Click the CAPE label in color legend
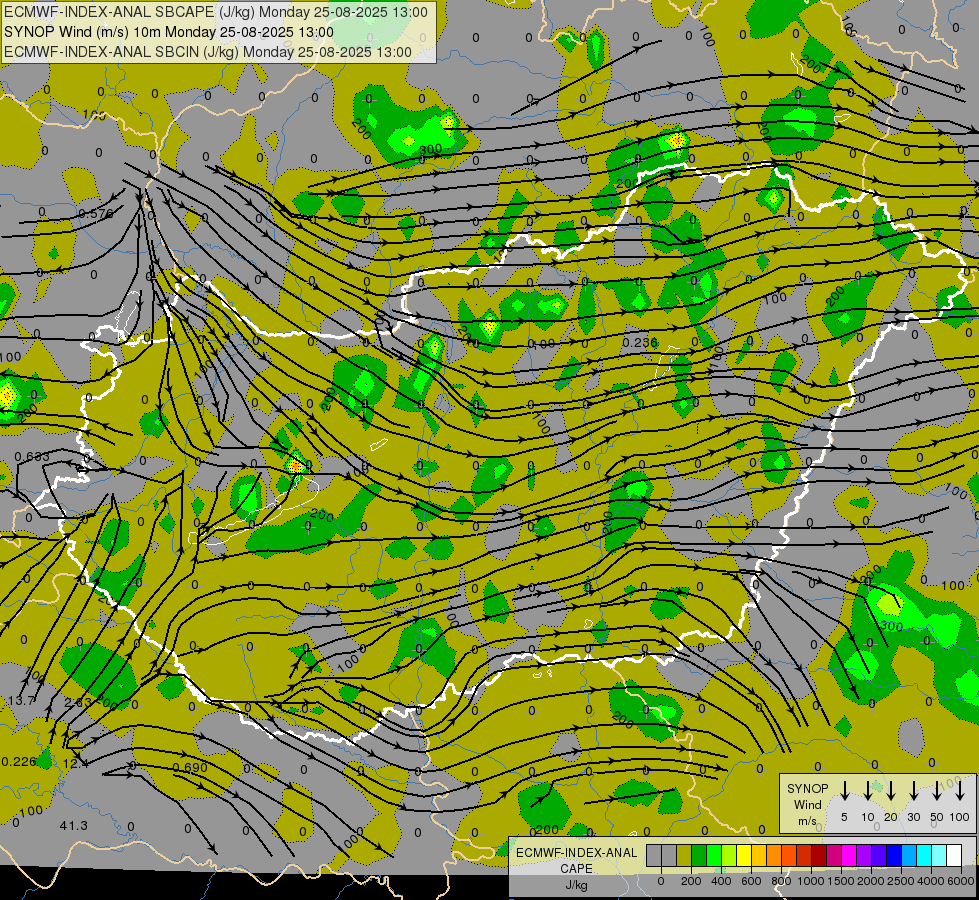 point(576,869)
